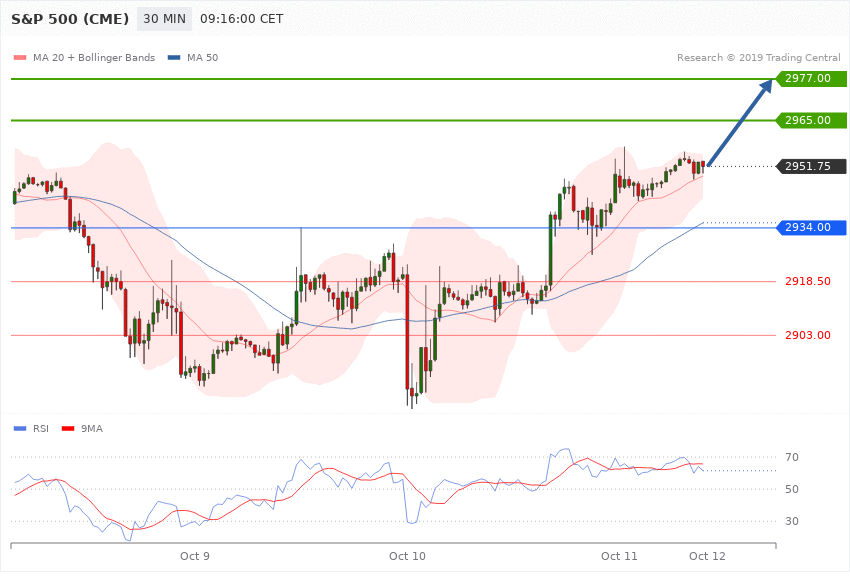
Task: Click the RSI 30 axis value
Action: click(x=791, y=521)
